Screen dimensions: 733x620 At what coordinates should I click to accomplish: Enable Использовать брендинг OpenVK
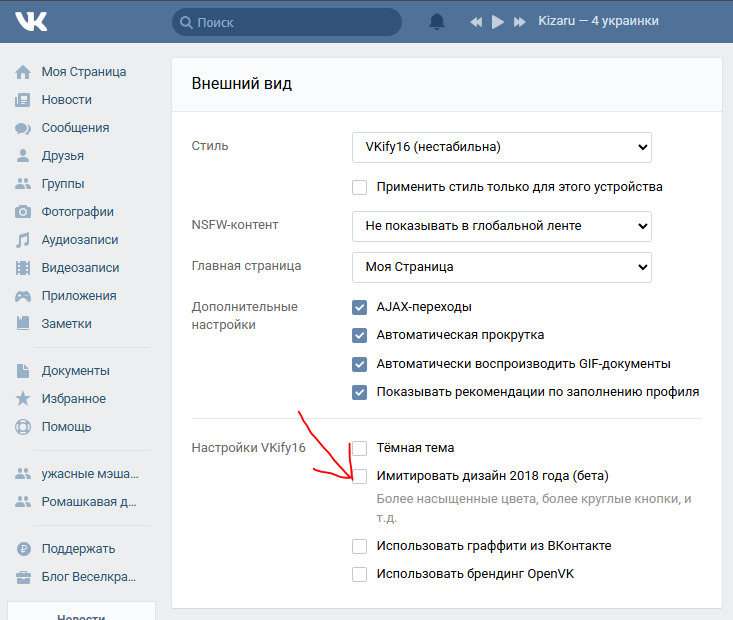tap(359, 574)
